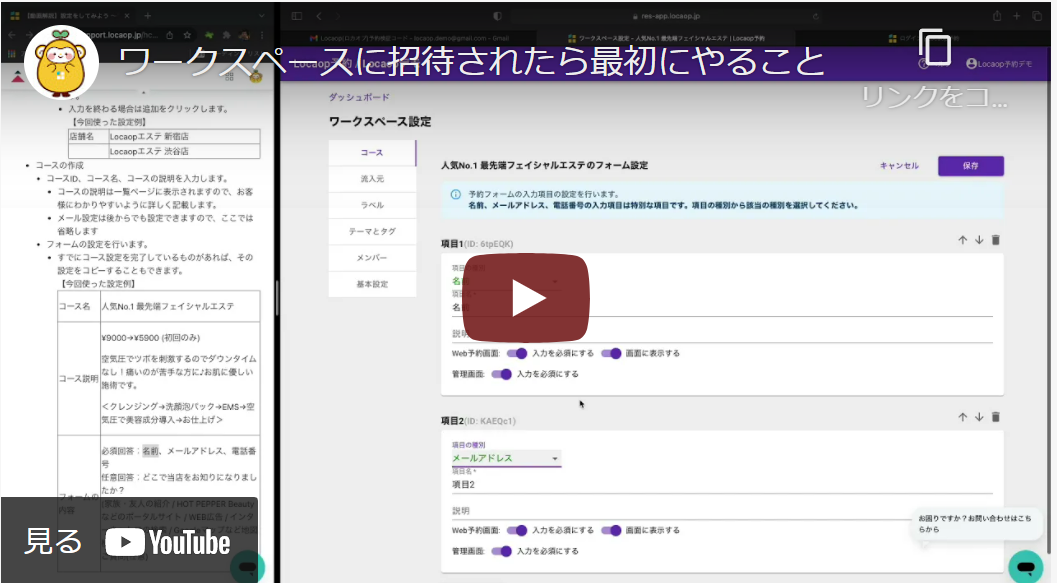This screenshot has width=1057, height=583.
Task: Click the copy-link icon near リンクをコピー
Action: point(935,47)
